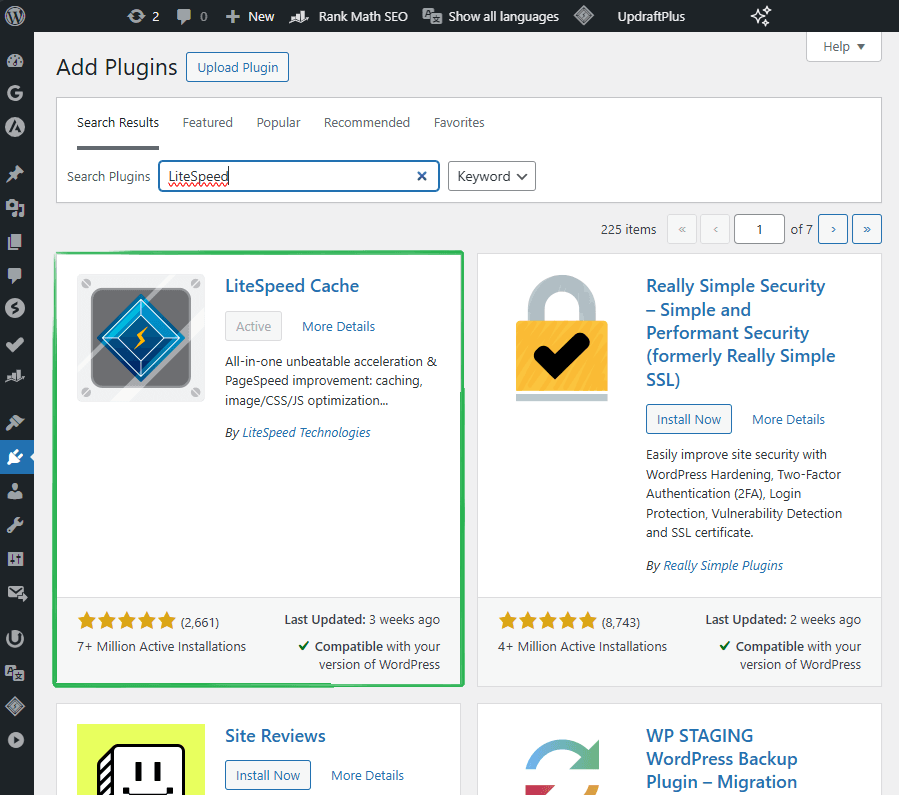This screenshot has height=795, width=899.
Task: Click More Details for Really Simple Security
Action: pyautogui.click(x=788, y=419)
